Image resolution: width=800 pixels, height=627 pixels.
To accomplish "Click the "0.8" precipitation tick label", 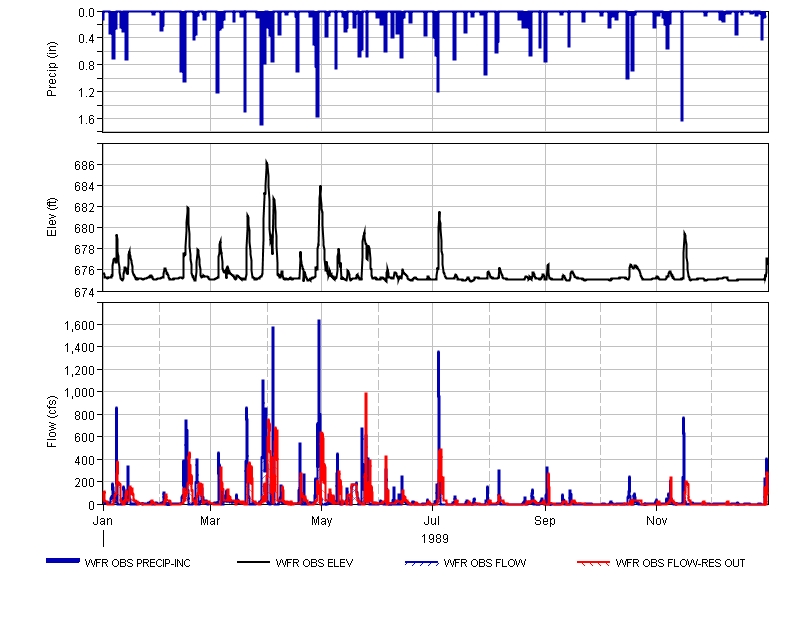I will tap(87, 65).
